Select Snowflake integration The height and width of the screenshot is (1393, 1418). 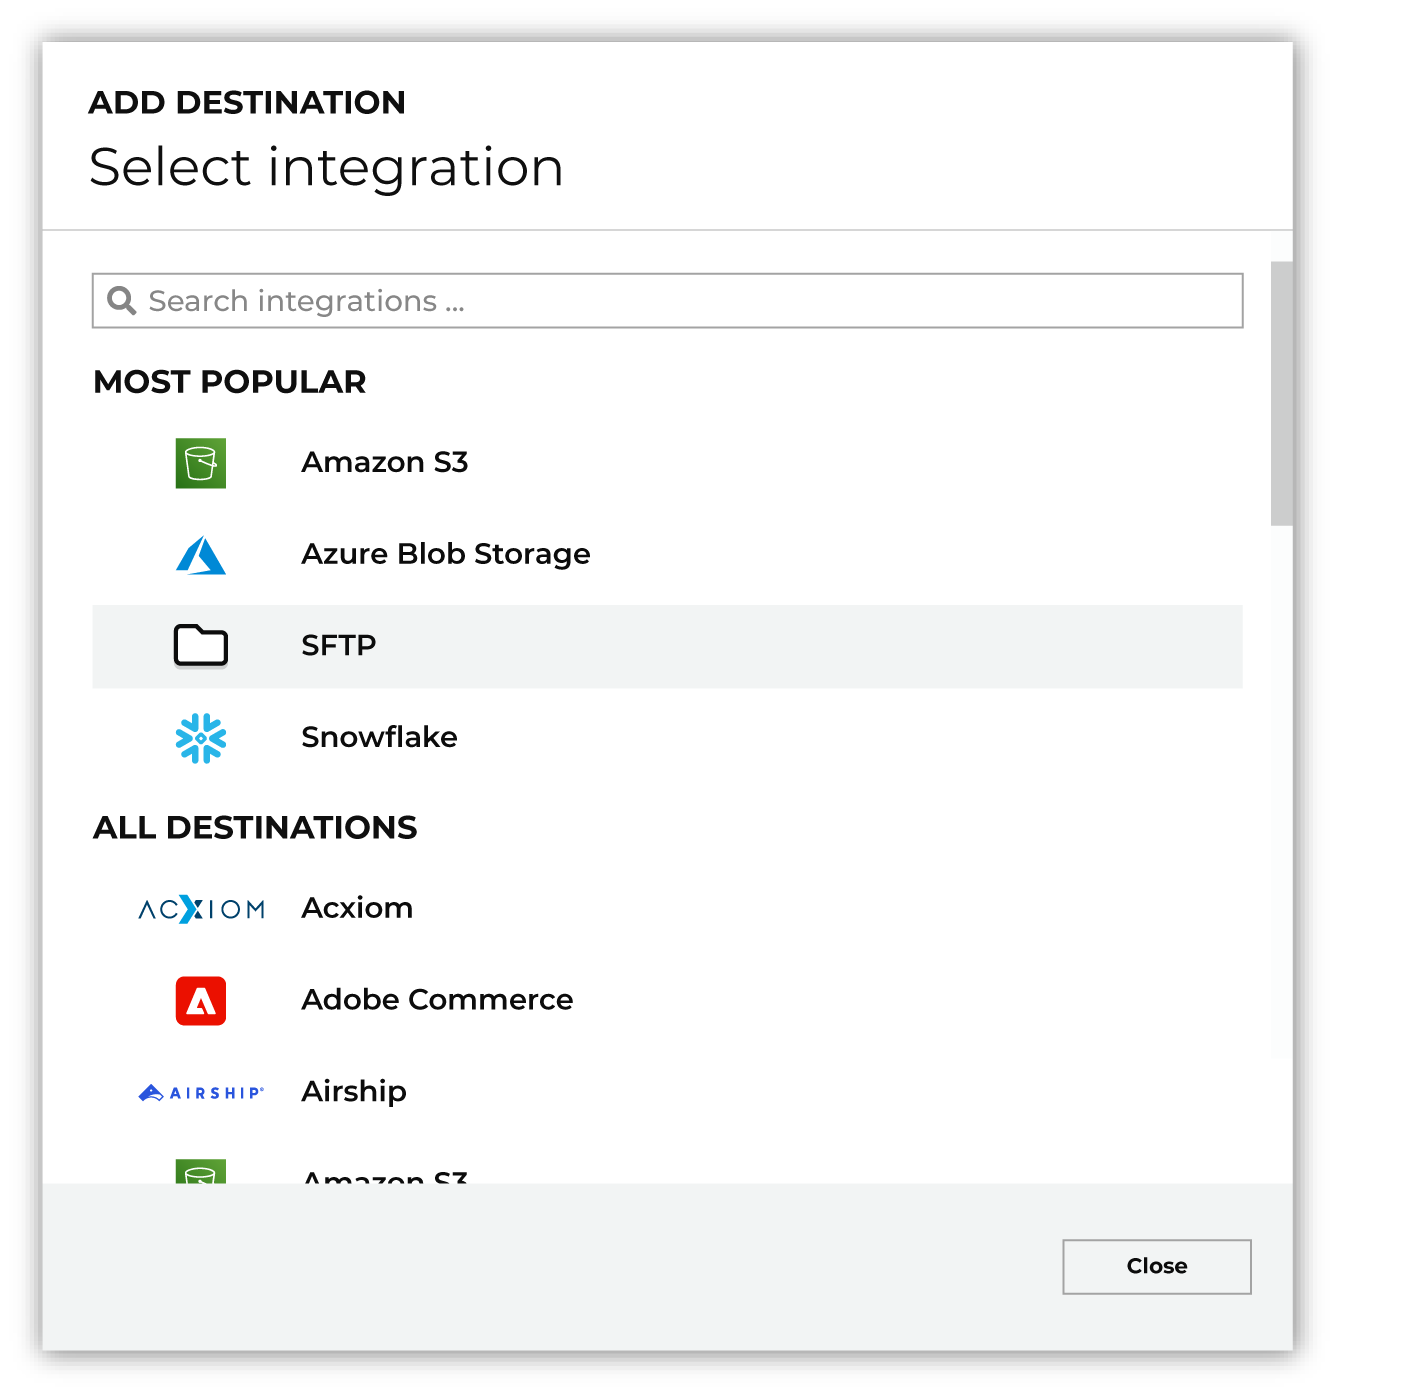[667, 738]
